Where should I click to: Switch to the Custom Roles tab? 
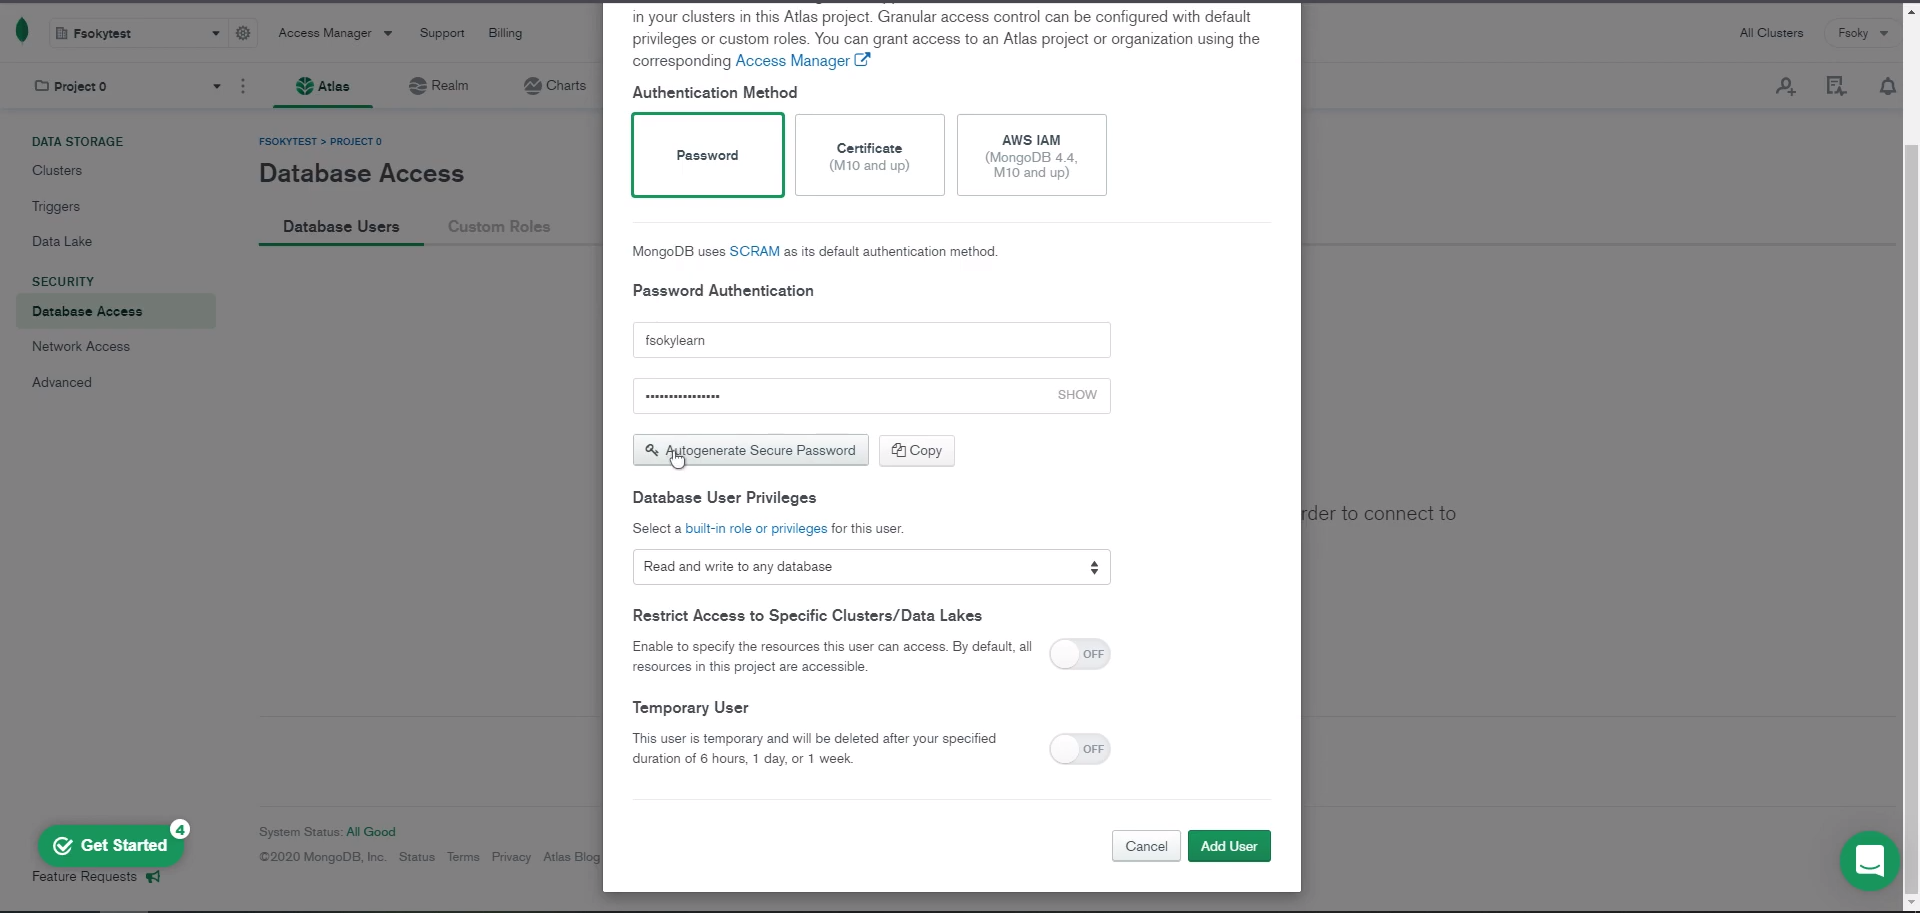pyautogui.click(x=499, y=227)
